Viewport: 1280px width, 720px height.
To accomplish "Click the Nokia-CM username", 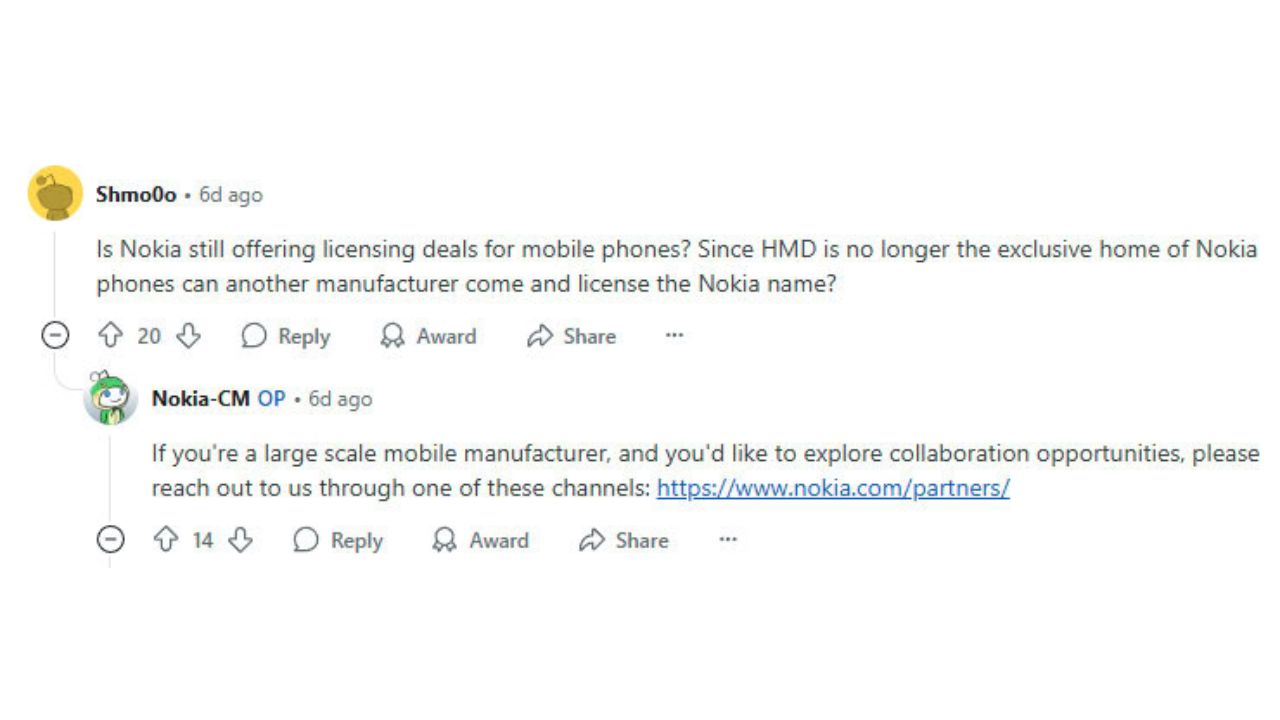I will tap(200, 398).
